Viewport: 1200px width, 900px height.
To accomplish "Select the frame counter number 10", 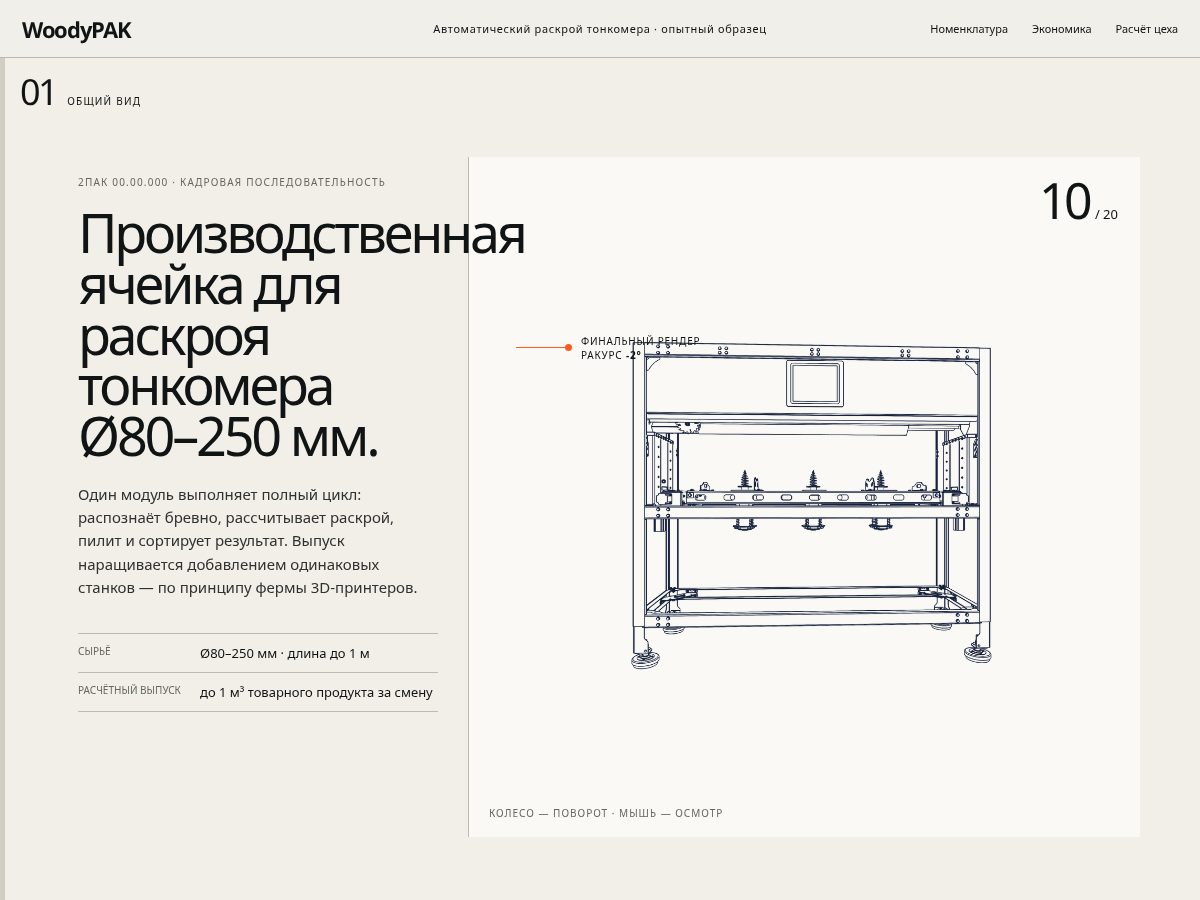I will click(x=1065, y=202).
